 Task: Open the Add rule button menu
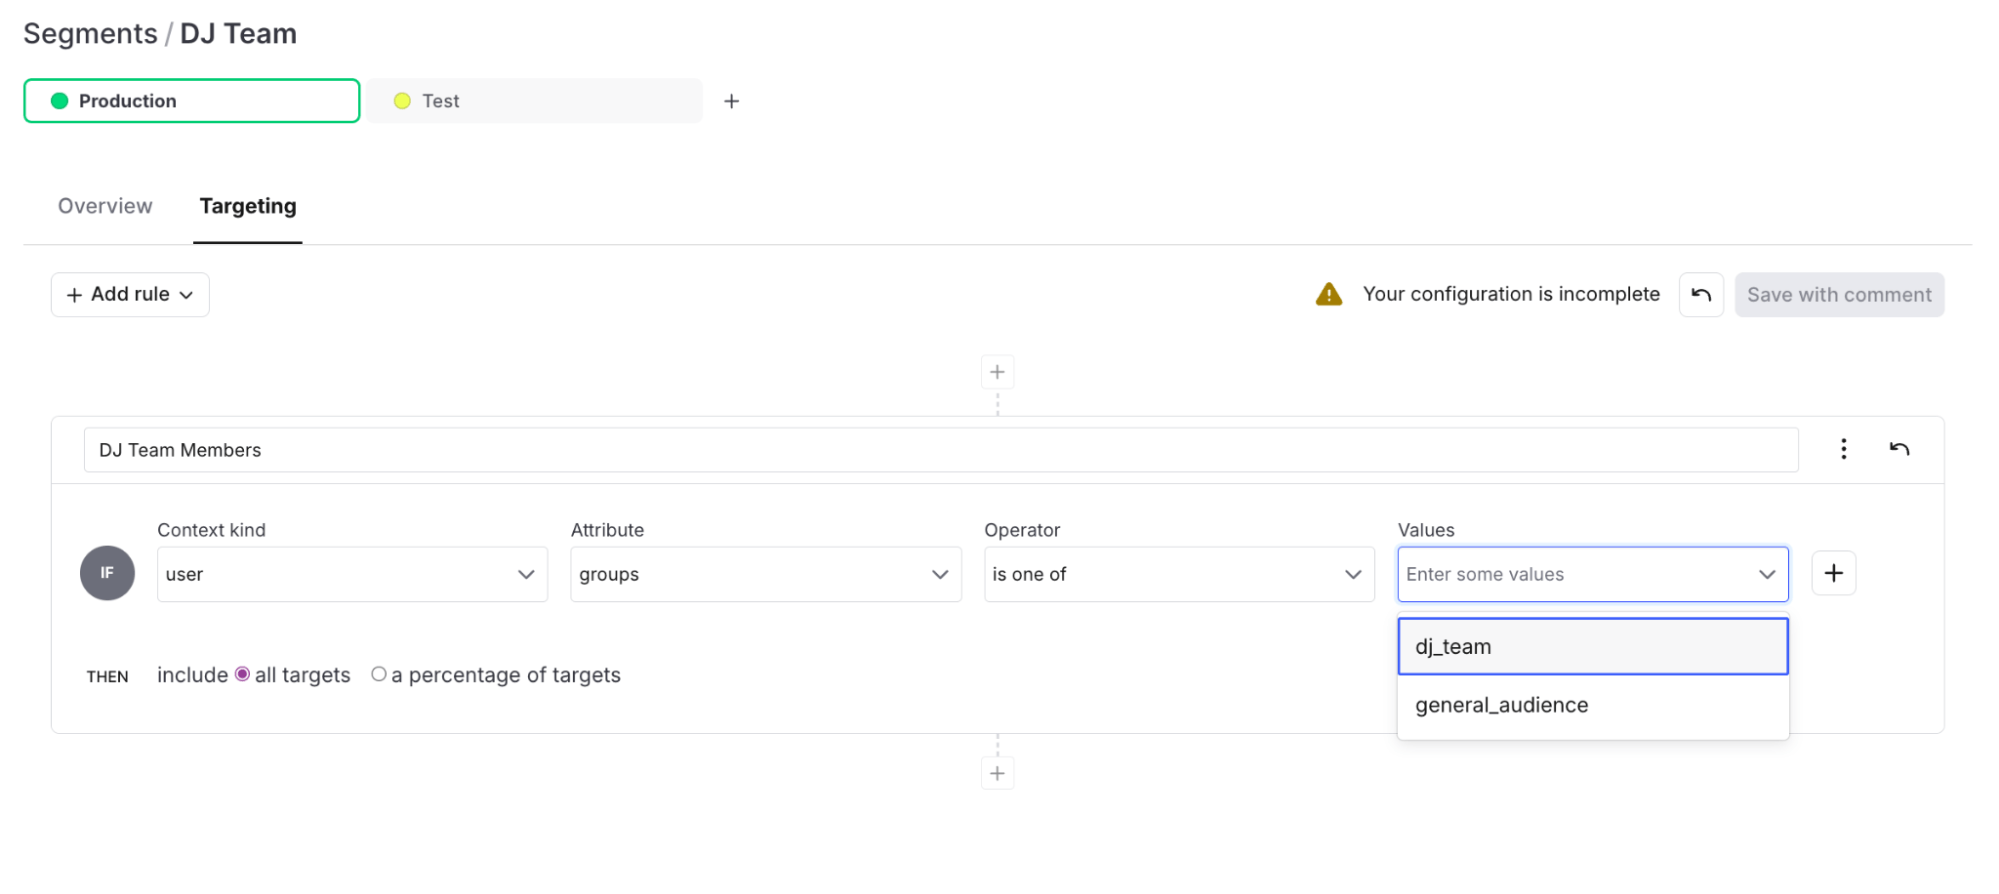[130, 295]
